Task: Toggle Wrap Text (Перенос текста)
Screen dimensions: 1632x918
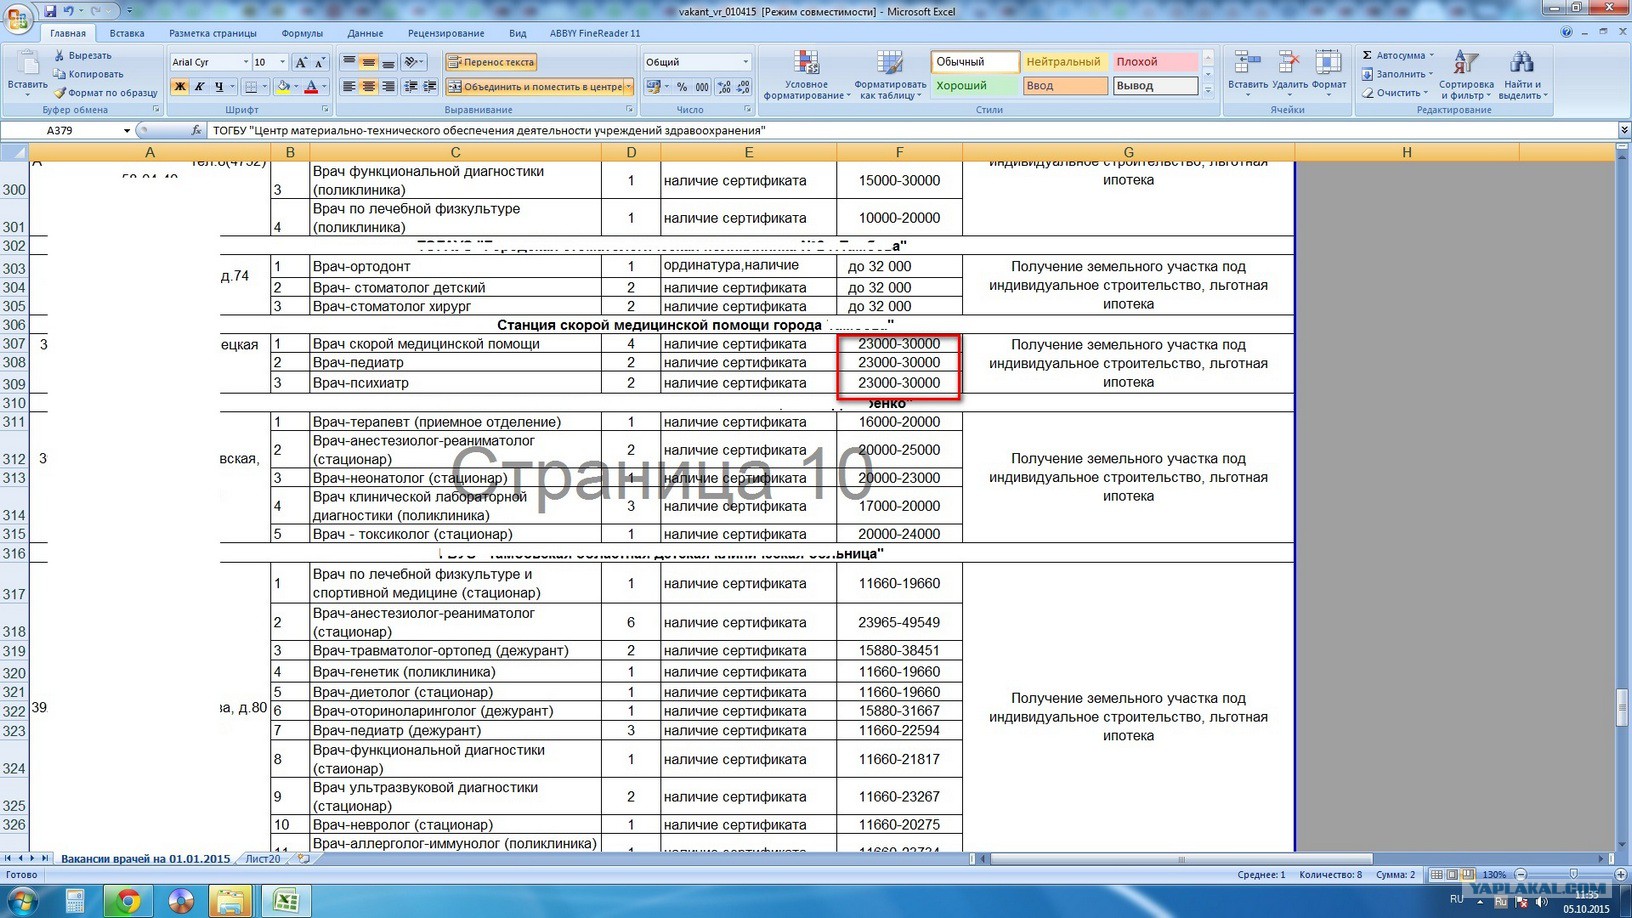Action: (490, 62)
